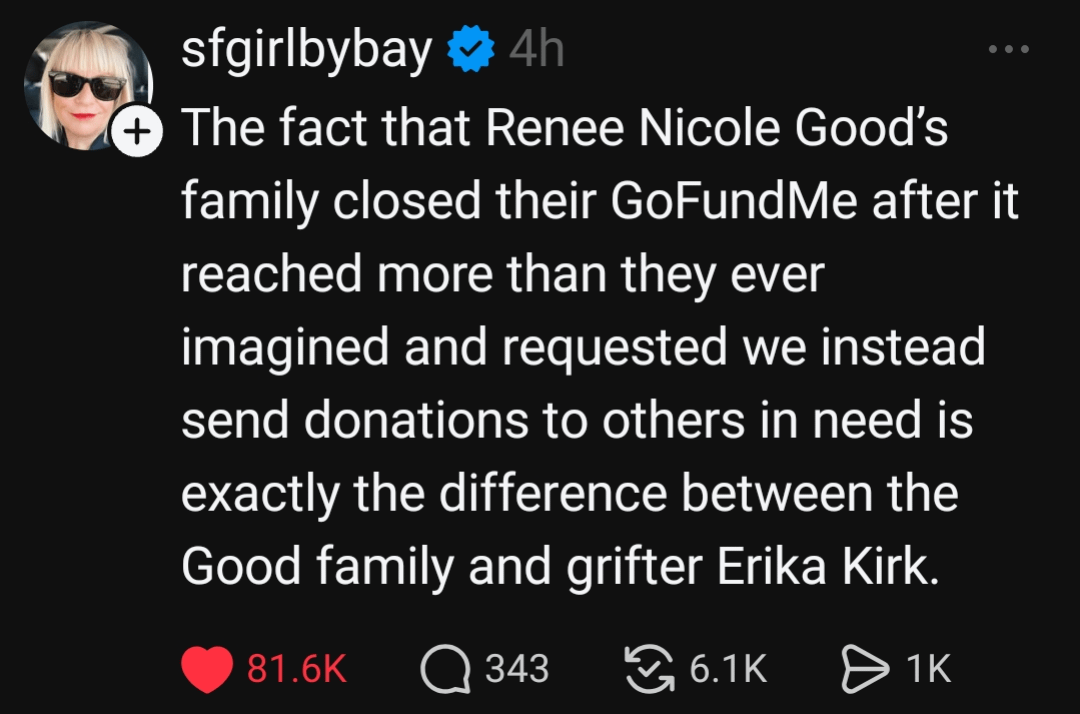Open replies via the comment bubble icon
Screen dimensions: 1080x714
[446, 669]
